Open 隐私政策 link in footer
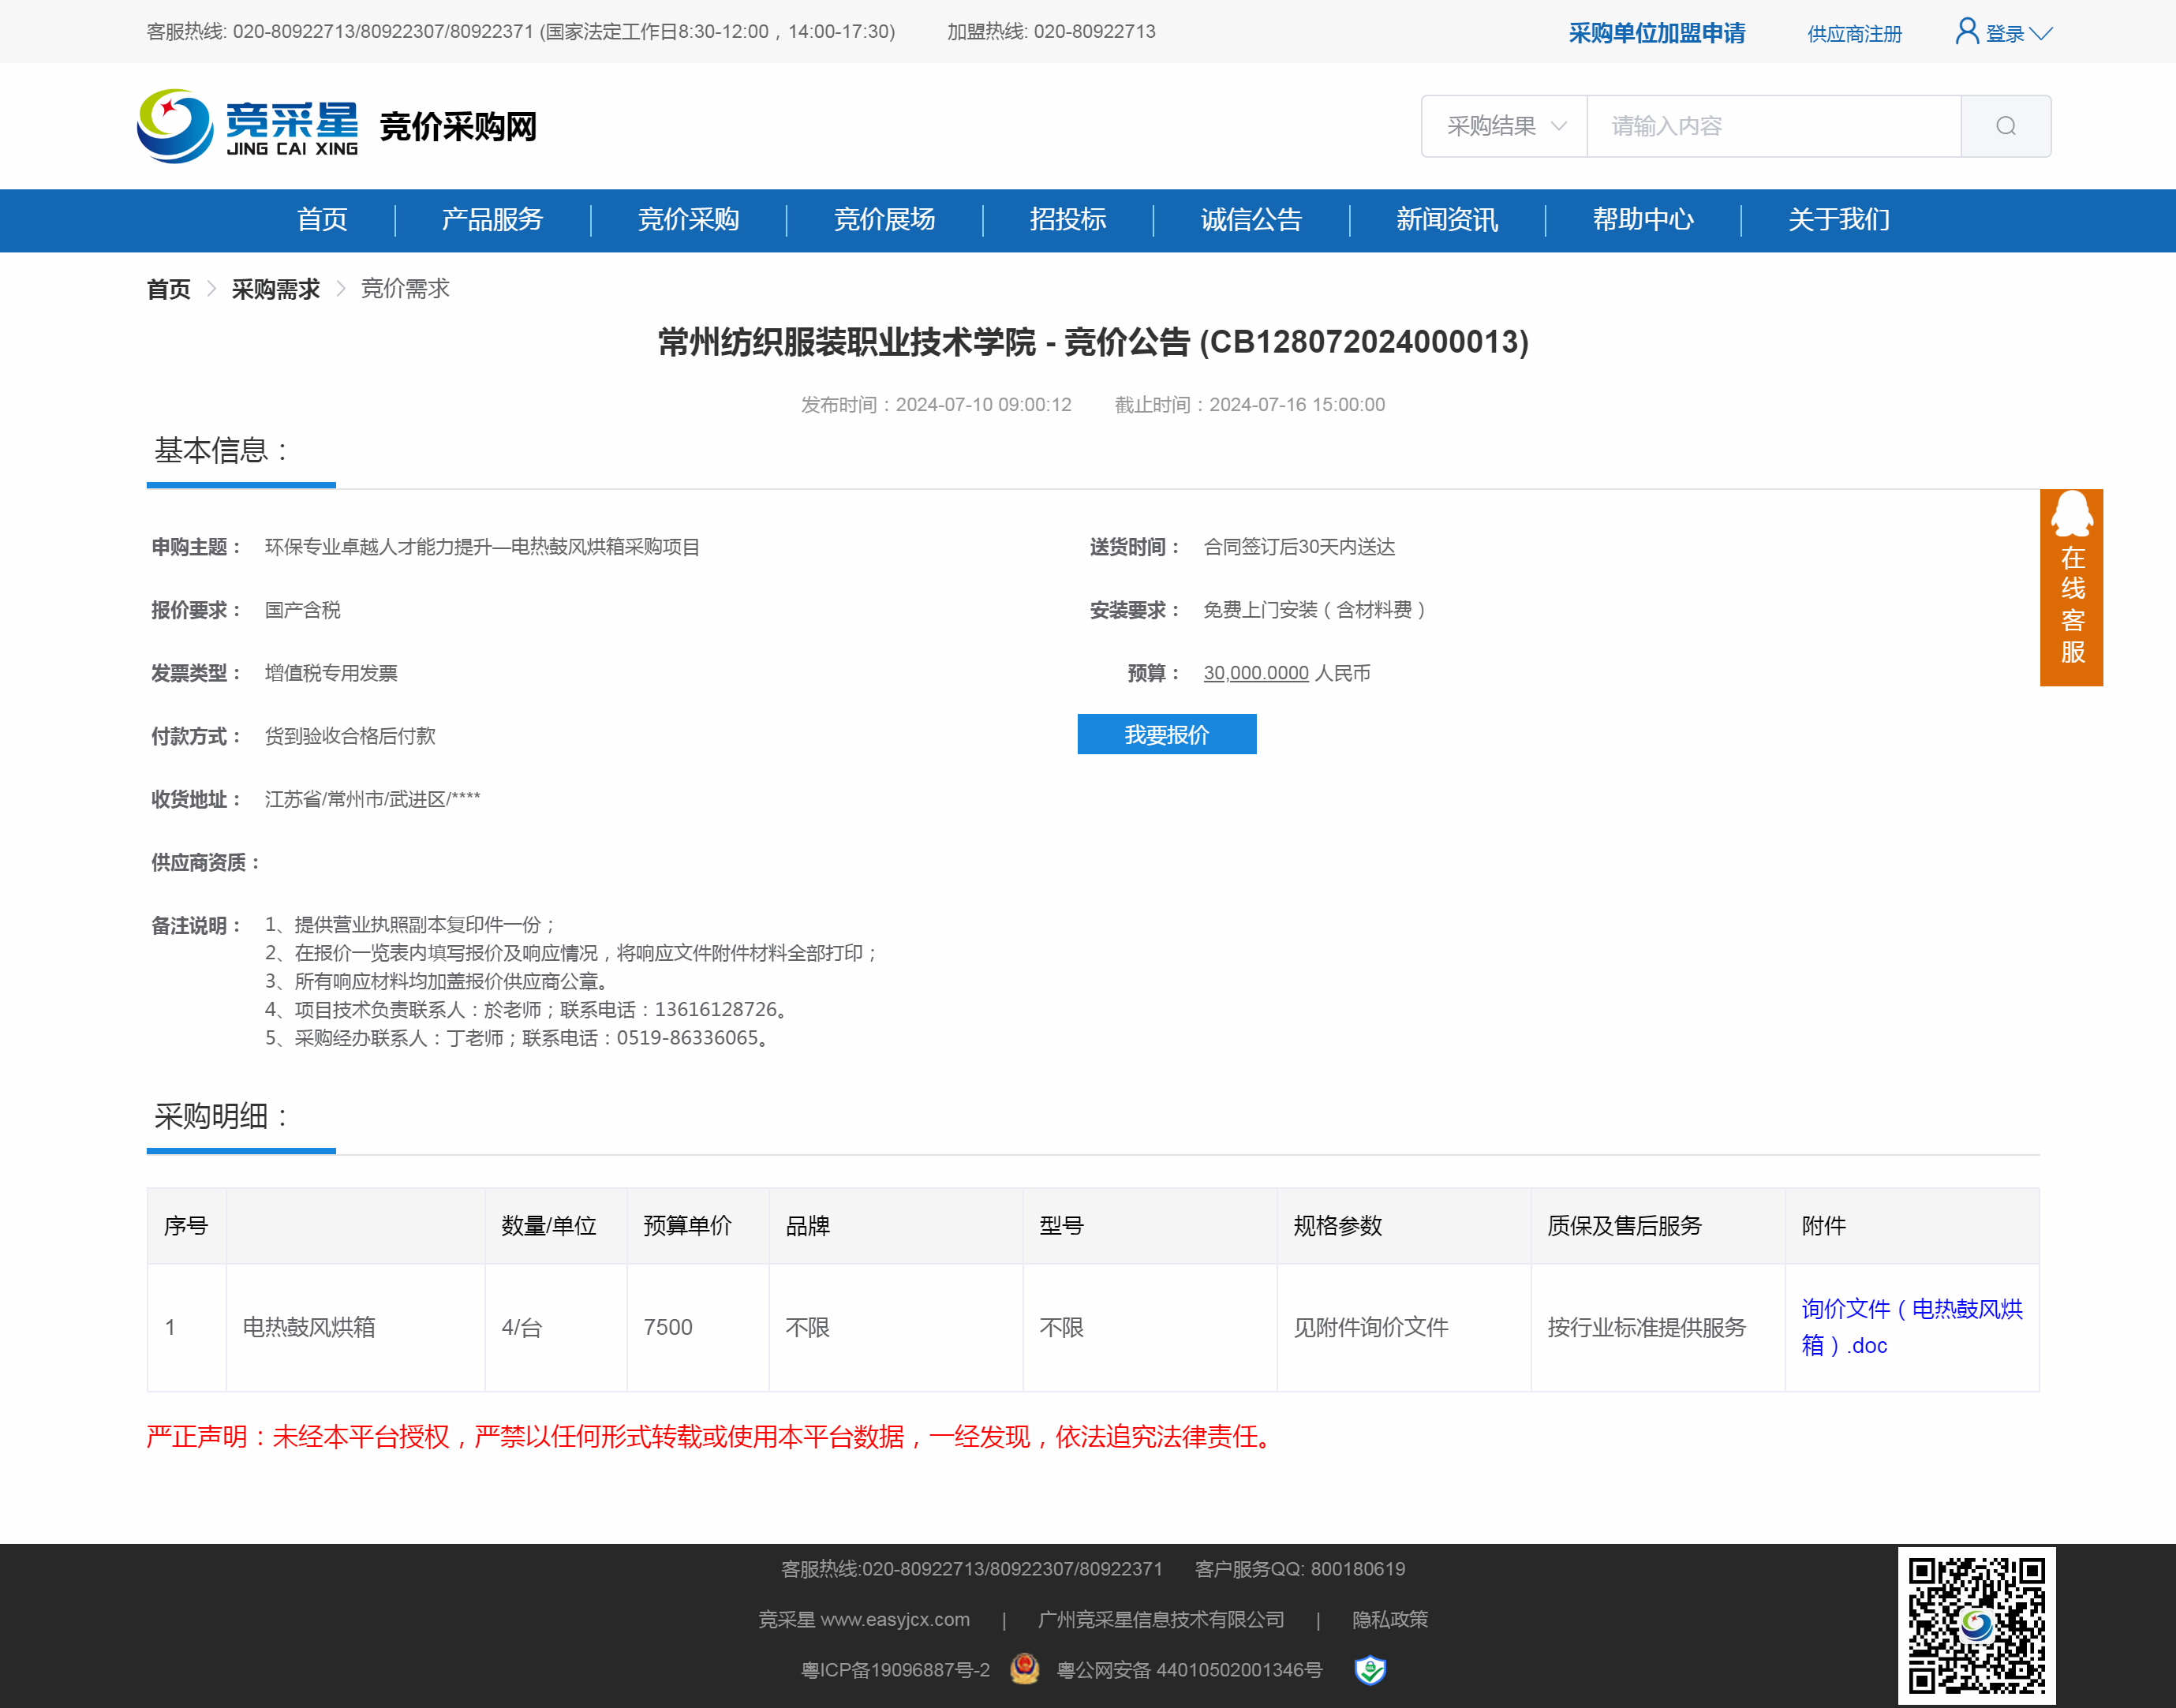2176x1708 pixels. pos(1389,1619)
